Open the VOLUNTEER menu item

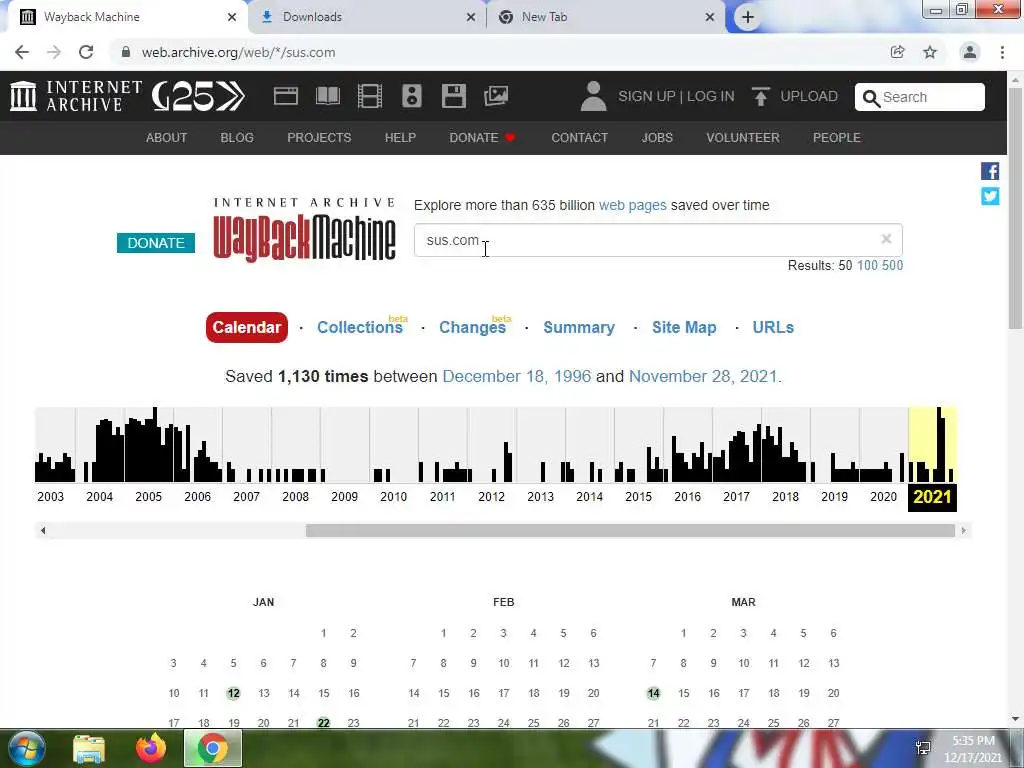pos(743,138)
